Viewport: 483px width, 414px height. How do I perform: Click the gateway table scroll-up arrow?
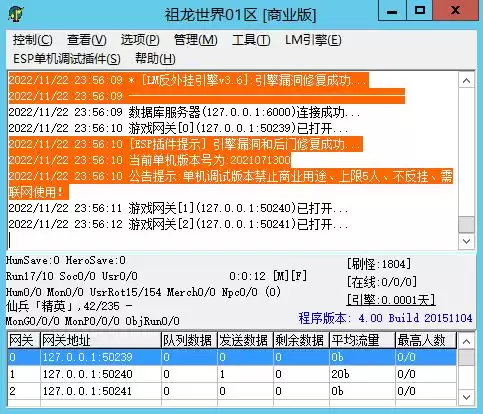pos(466,341)
